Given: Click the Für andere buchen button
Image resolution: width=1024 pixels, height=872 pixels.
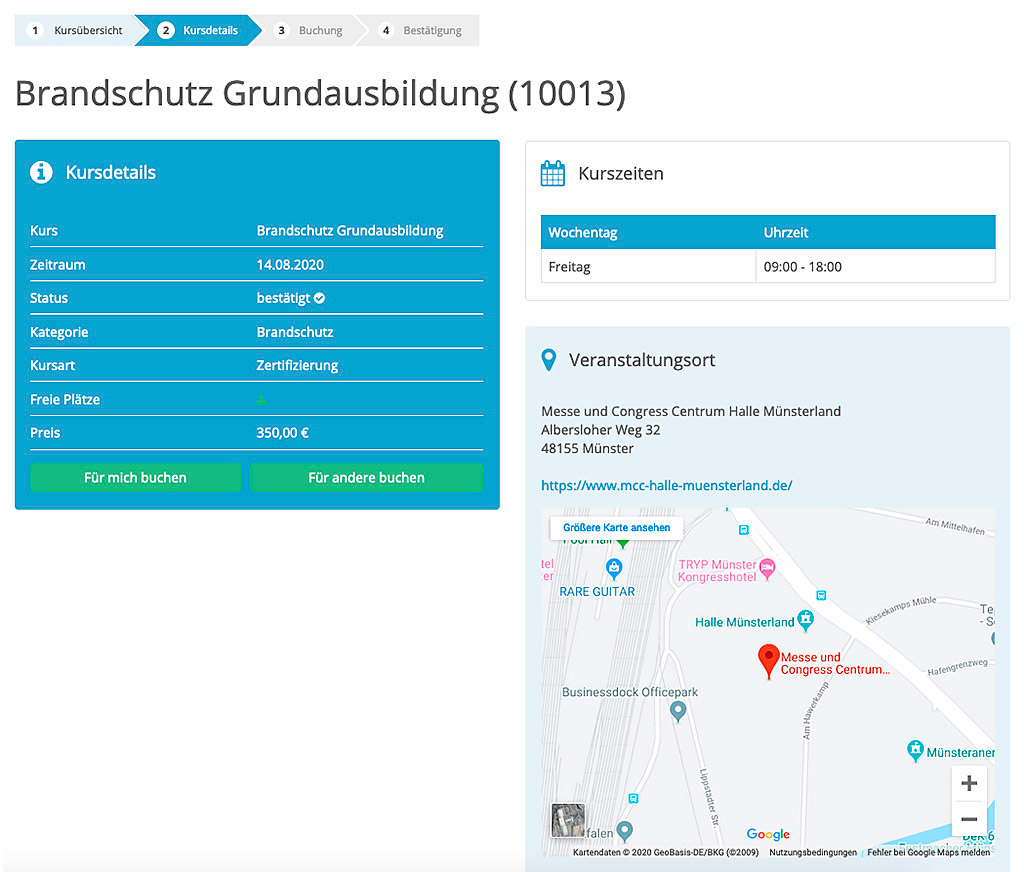Looking at the screenshot, I should [366, 477].
